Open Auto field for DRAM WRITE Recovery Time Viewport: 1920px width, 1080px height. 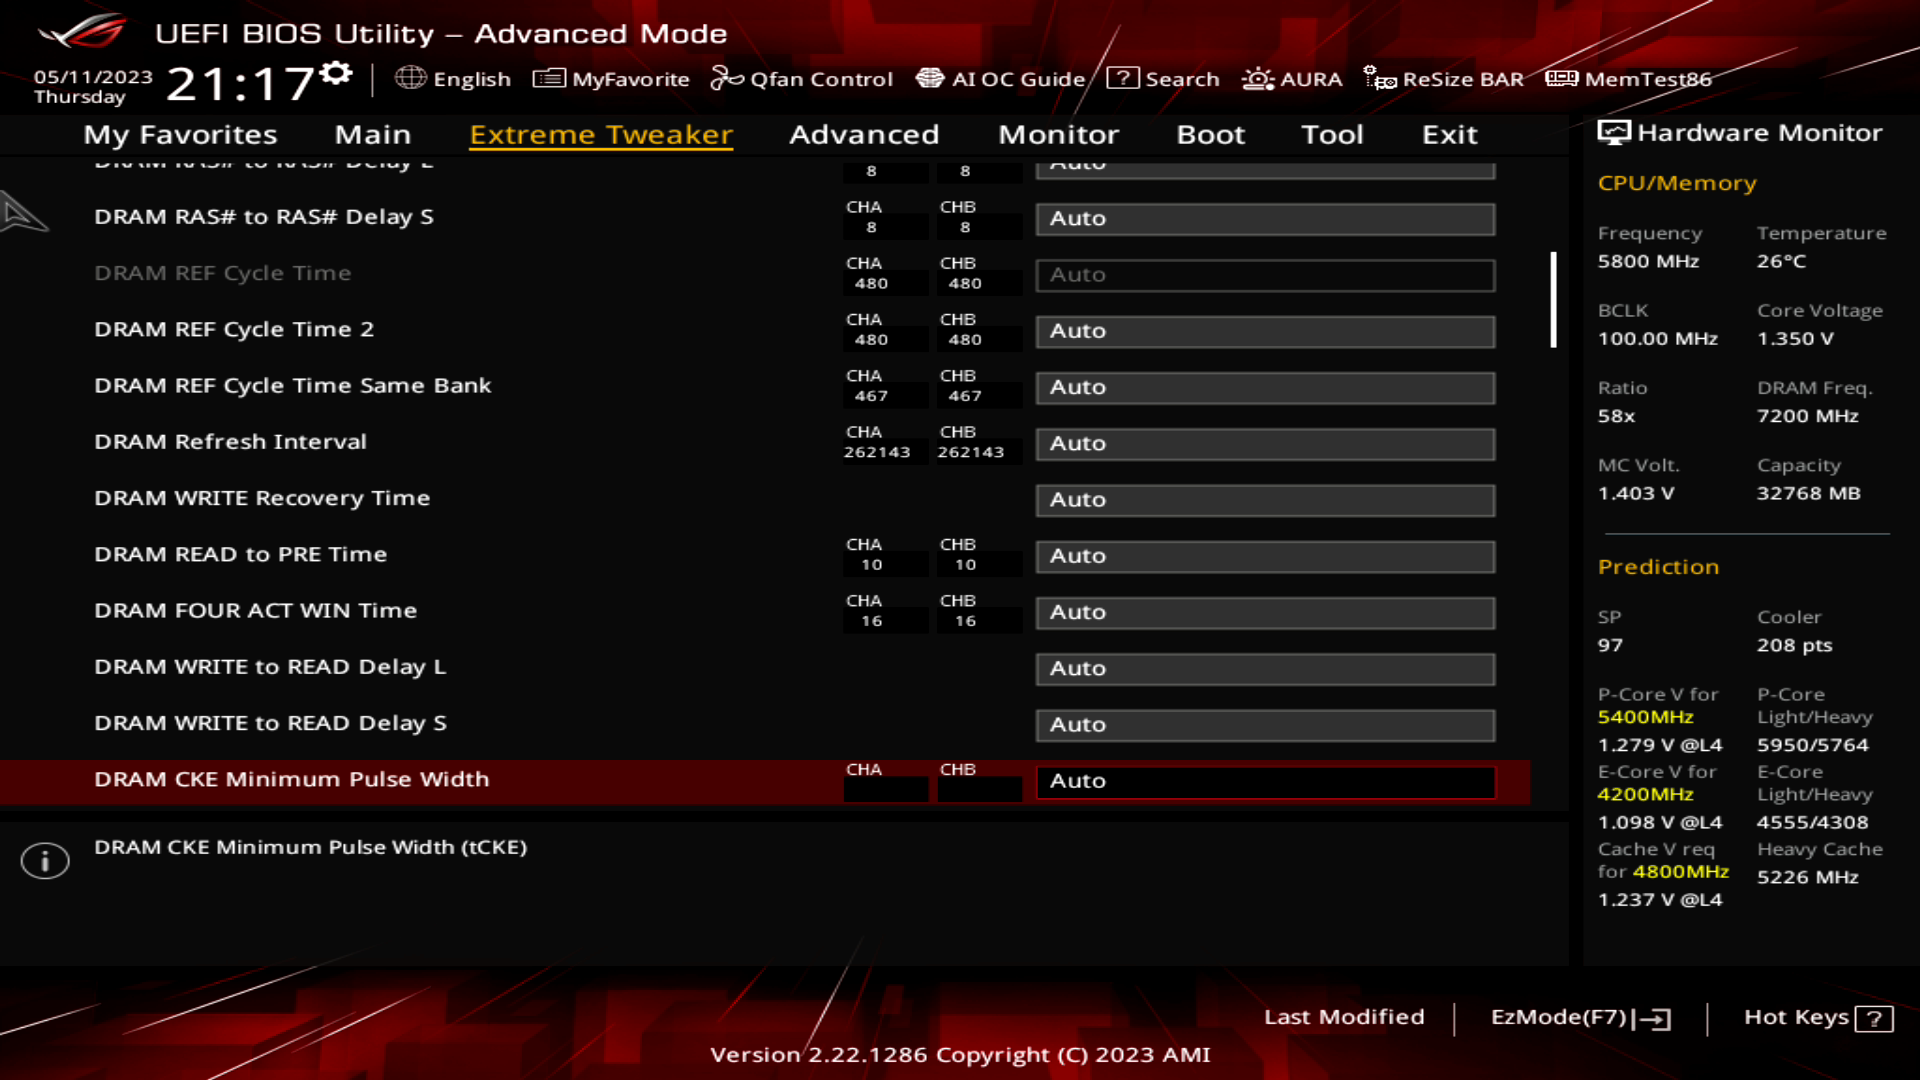(x=1265, y=500)
